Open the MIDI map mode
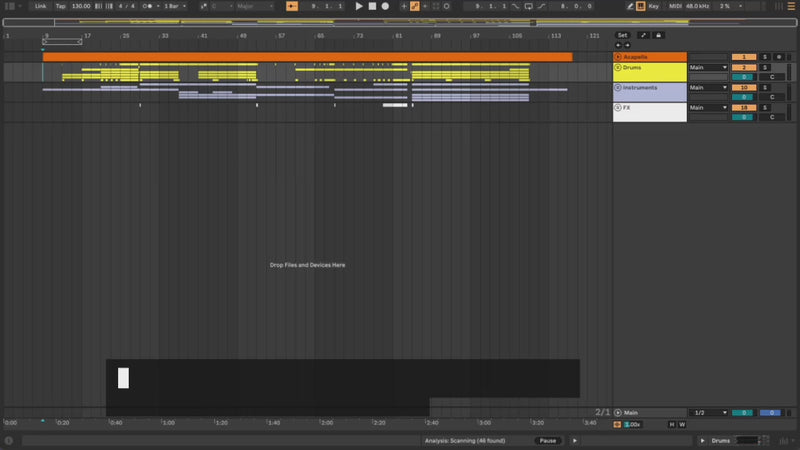The height and width of the screenshot is (450, 800). [675, 6]
